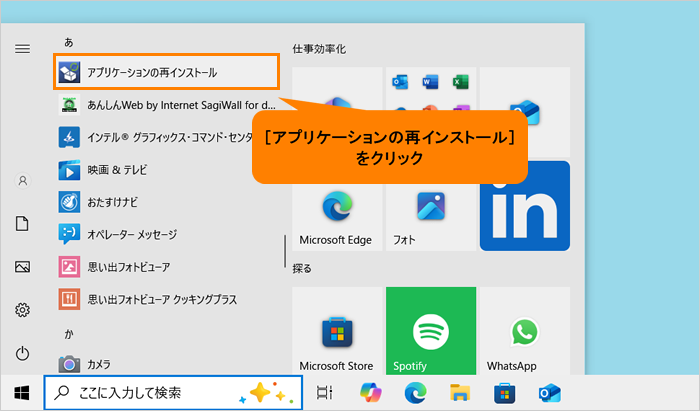
Task: Open Microsoft Store on taskbar
Action: click(x=504, y=393)
